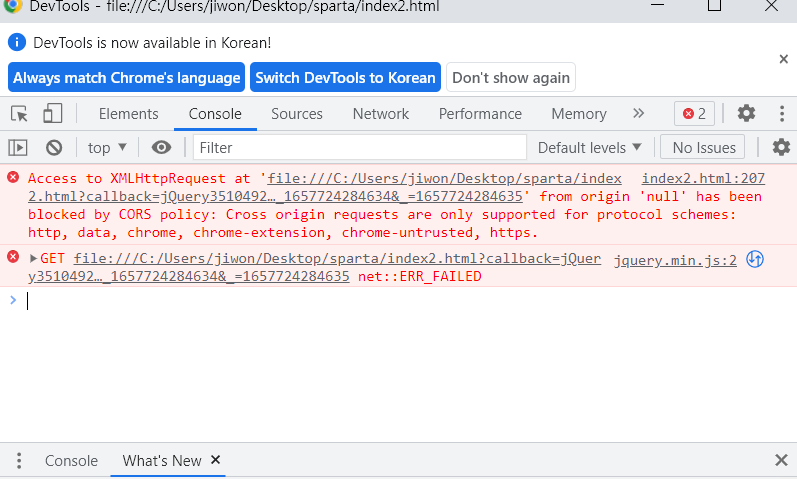Clear the console with the block icon
The height and width of the screenshot is (479, 797).
54,147
